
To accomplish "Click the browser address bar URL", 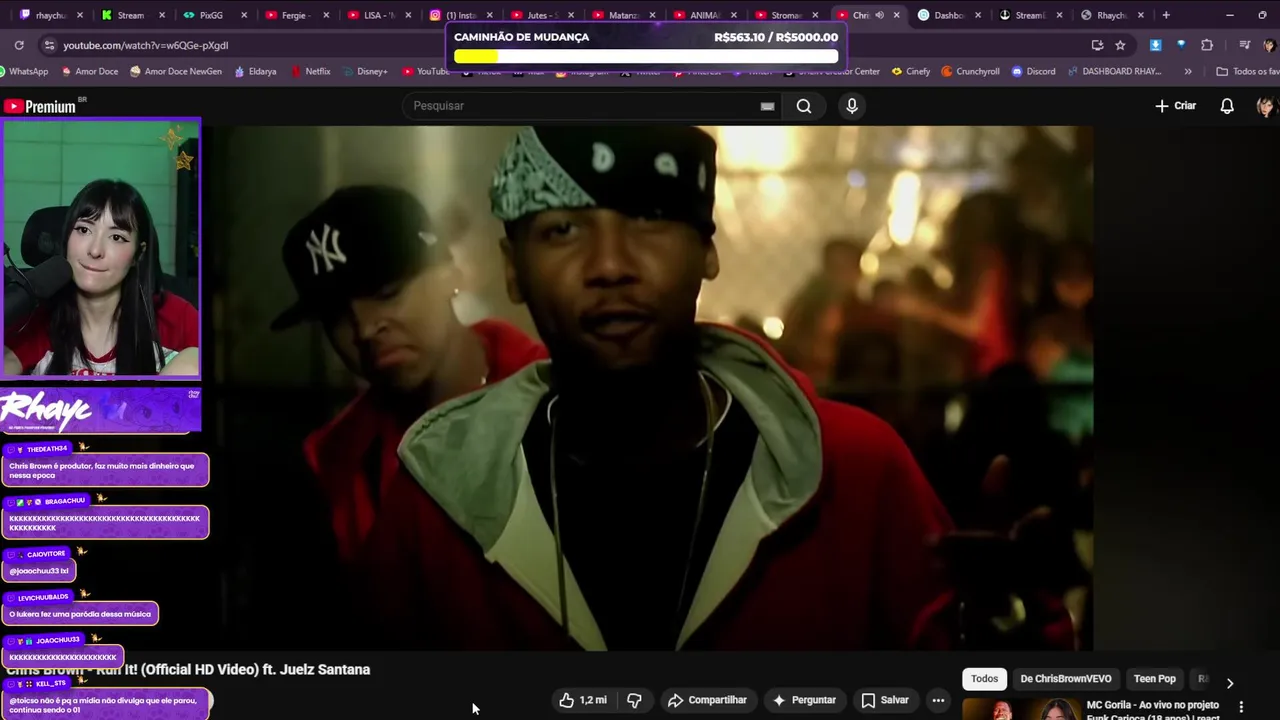I will (x=146, y=45).
